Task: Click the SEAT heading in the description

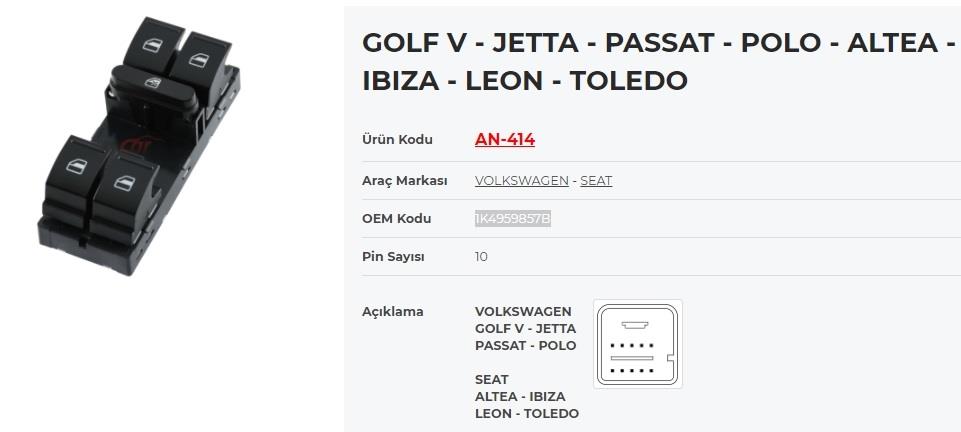Action: [492, 379]
